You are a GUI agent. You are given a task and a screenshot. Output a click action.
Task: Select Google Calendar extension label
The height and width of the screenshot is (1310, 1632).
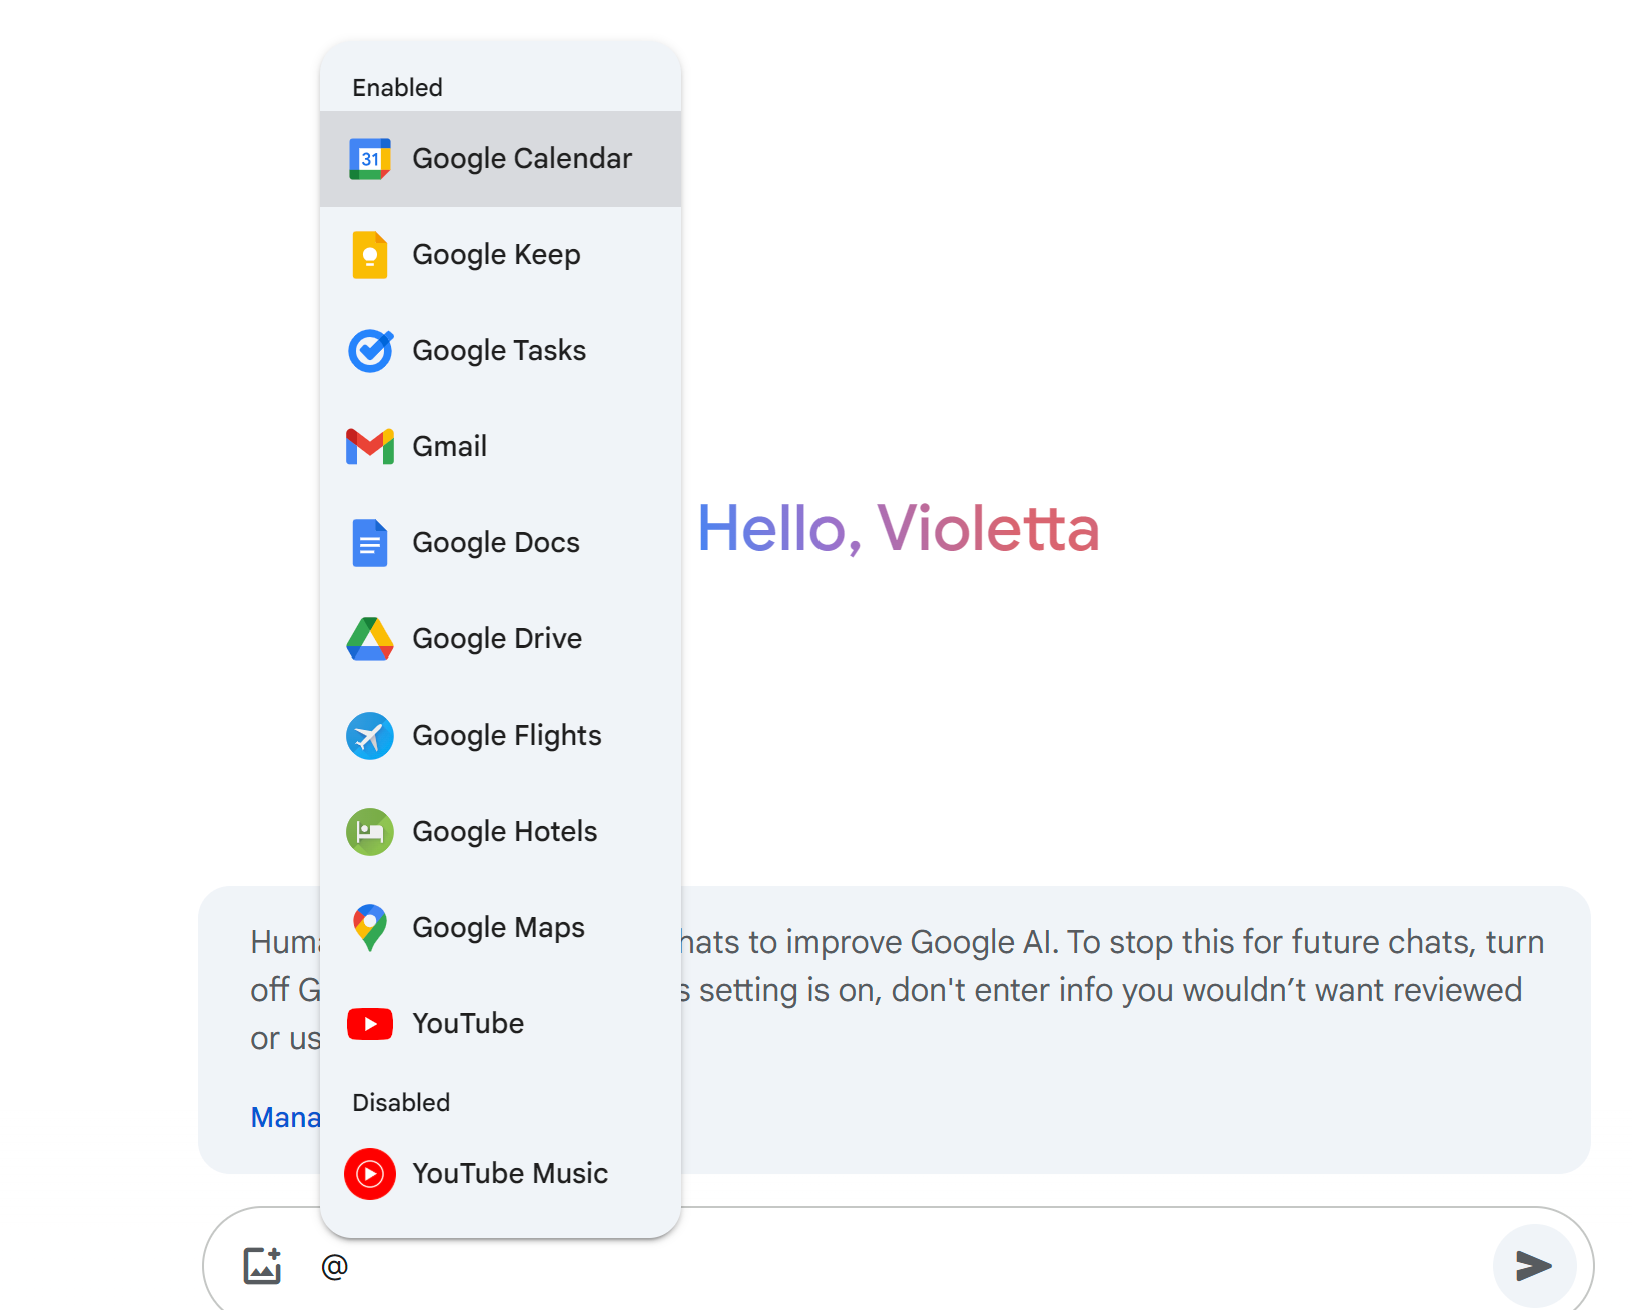[x=522, y=159]
